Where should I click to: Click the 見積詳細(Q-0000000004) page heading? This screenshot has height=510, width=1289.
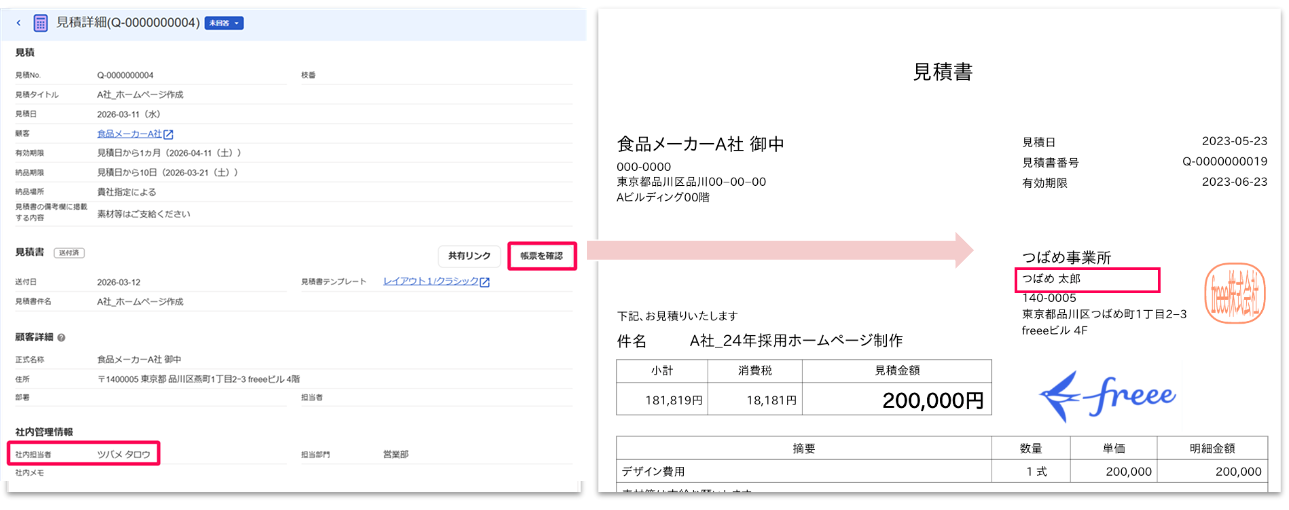pyautogui.click(x=128, y=22)
